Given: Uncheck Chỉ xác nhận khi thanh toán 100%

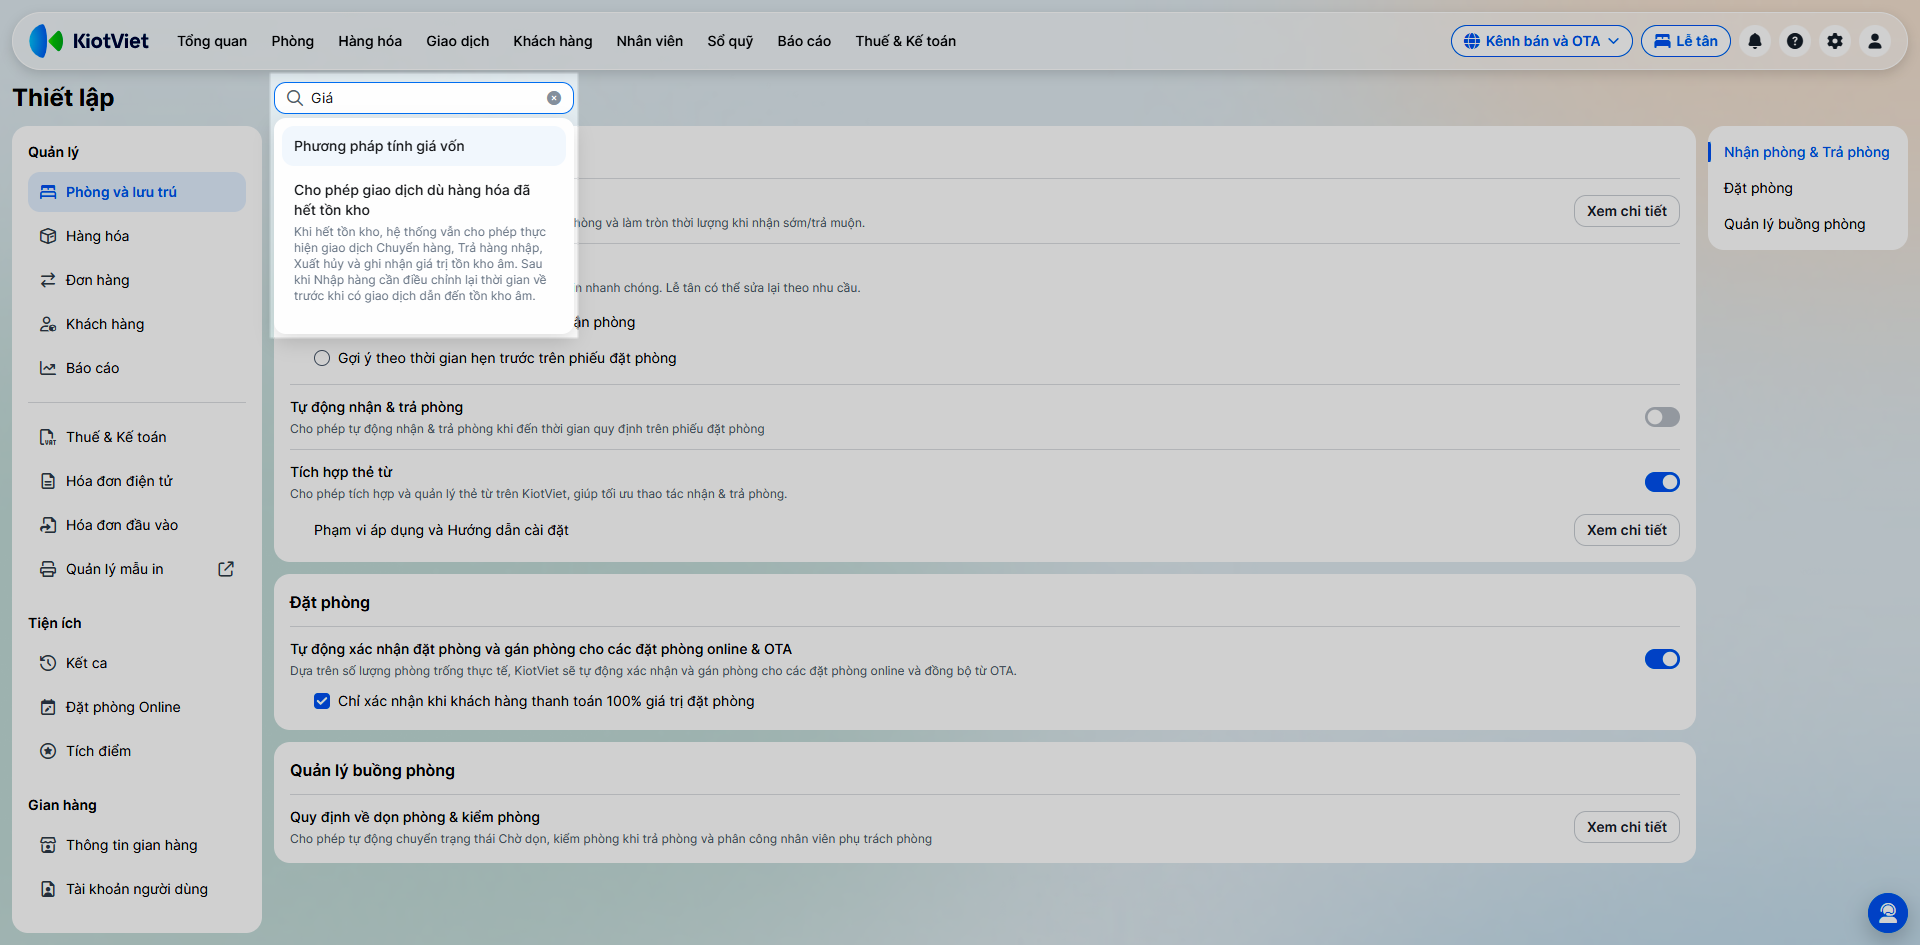Looking at the screenshot, I should pos(322,701).
